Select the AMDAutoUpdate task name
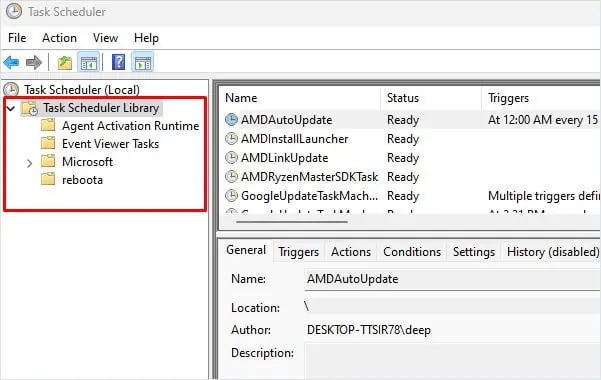 (286, 120)
